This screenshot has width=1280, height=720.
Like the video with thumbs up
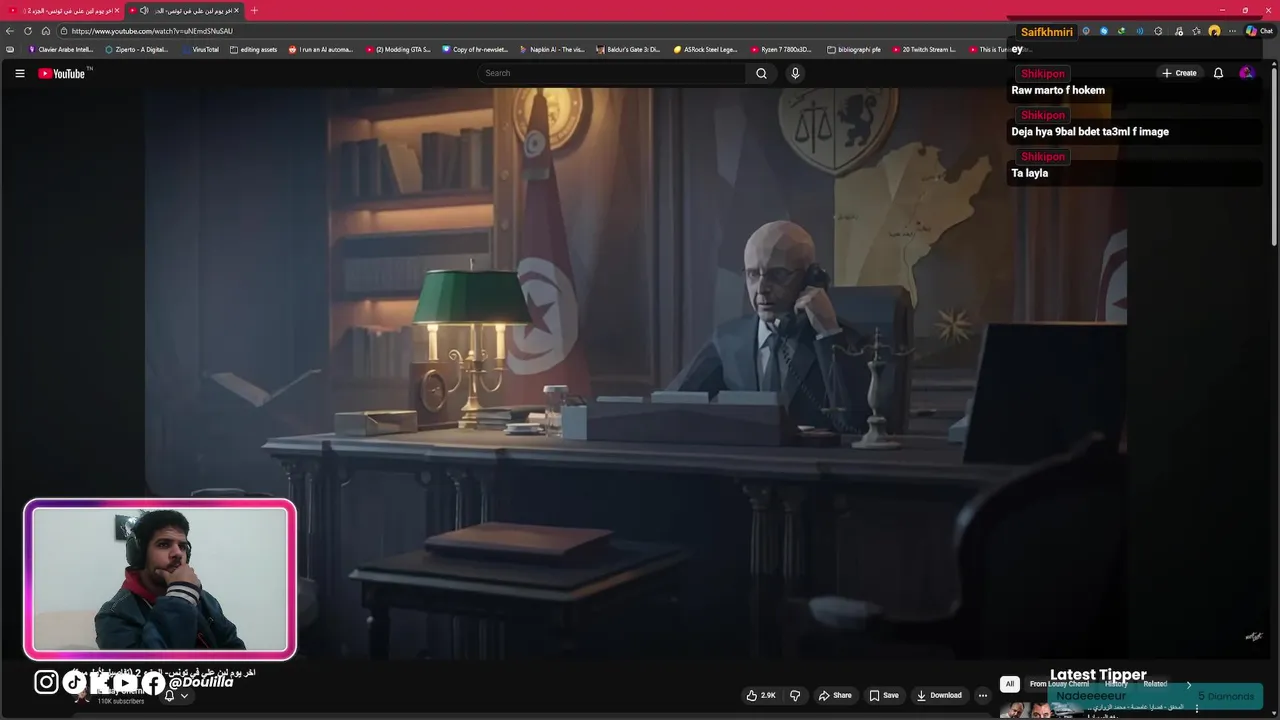(760, 695)
